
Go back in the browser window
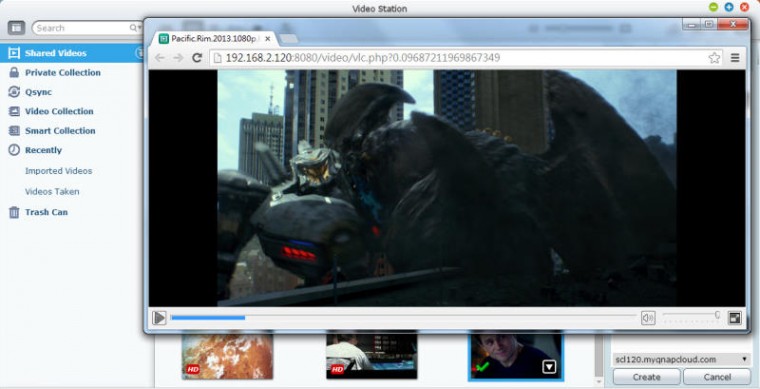coord(159,58)
